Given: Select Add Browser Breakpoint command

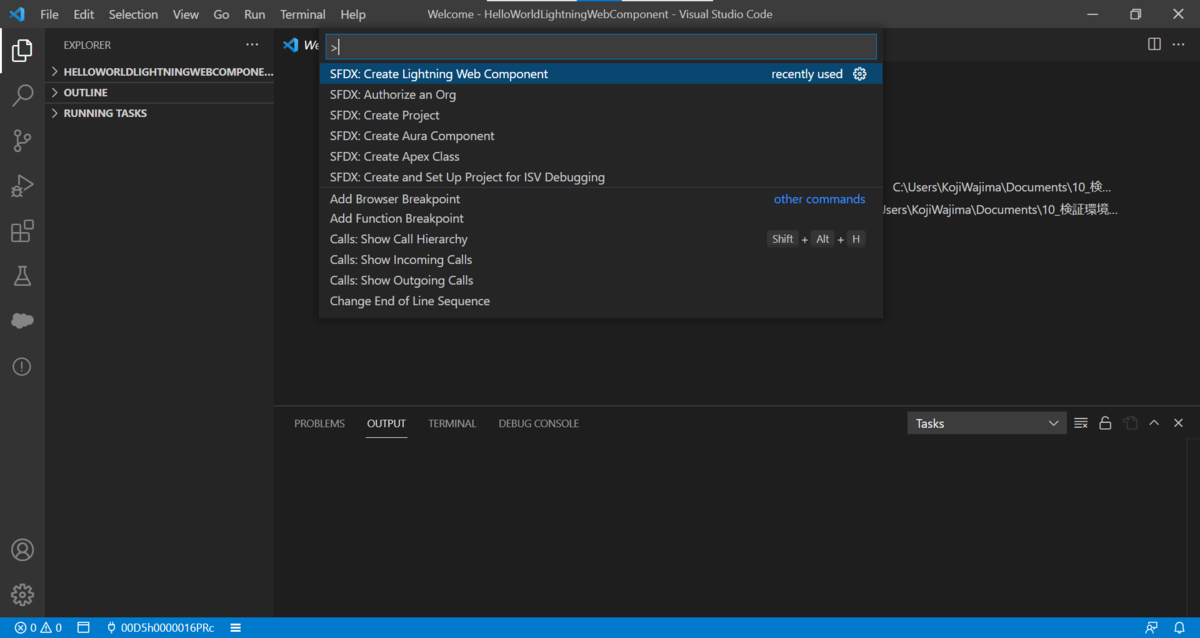Looking at the screenshot, I should [x=601, y=199].
